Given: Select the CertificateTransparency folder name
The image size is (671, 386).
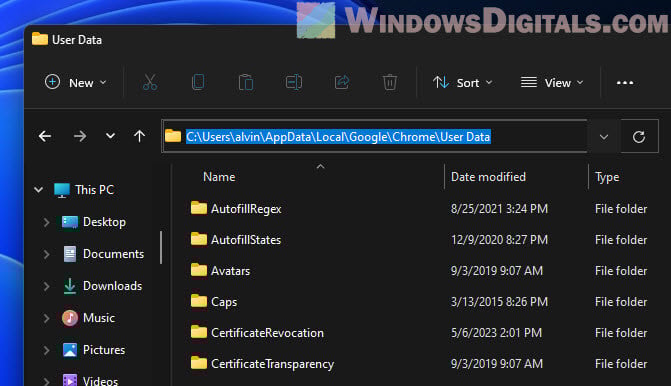Looking at the screenshot, I should pyautogui.click(x=273, y=364).
